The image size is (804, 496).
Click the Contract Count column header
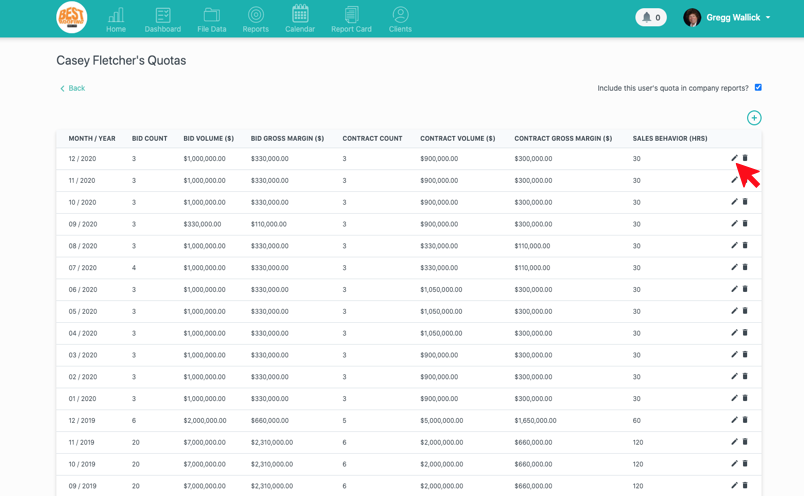[x=372, y=138]
